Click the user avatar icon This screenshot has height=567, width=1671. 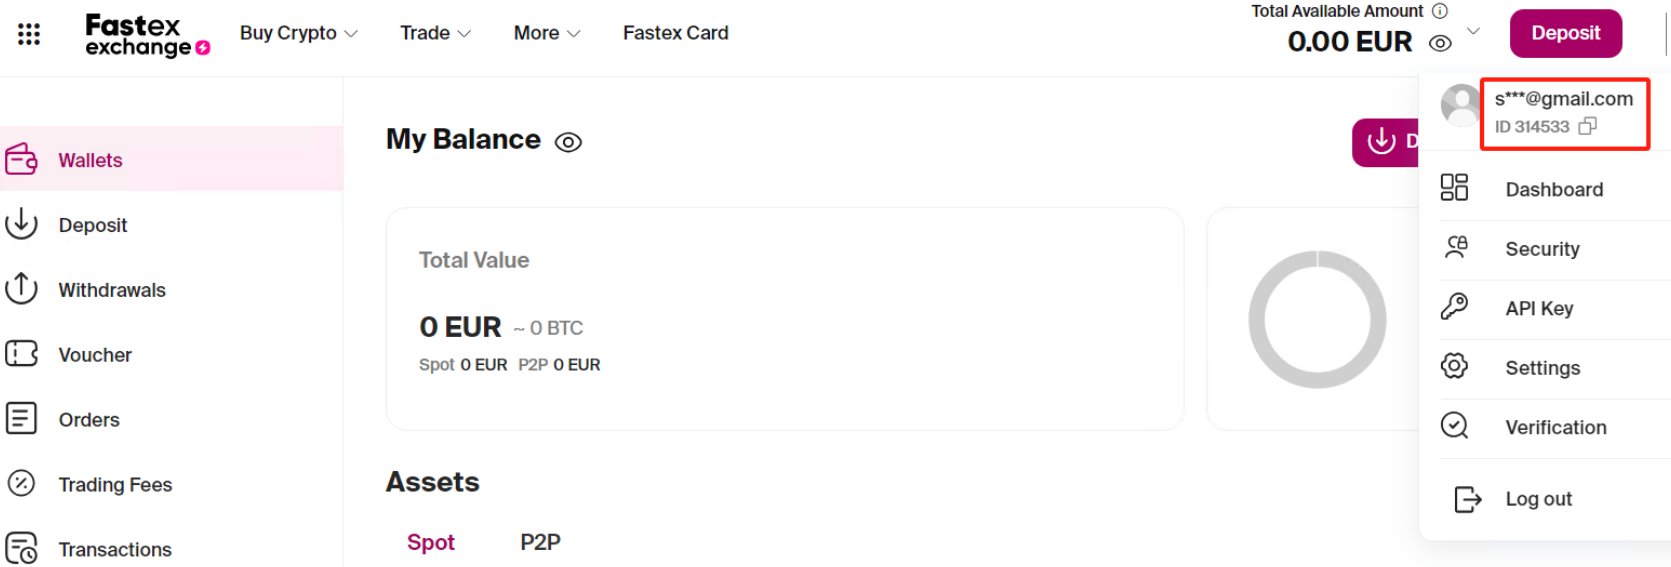1460,104
